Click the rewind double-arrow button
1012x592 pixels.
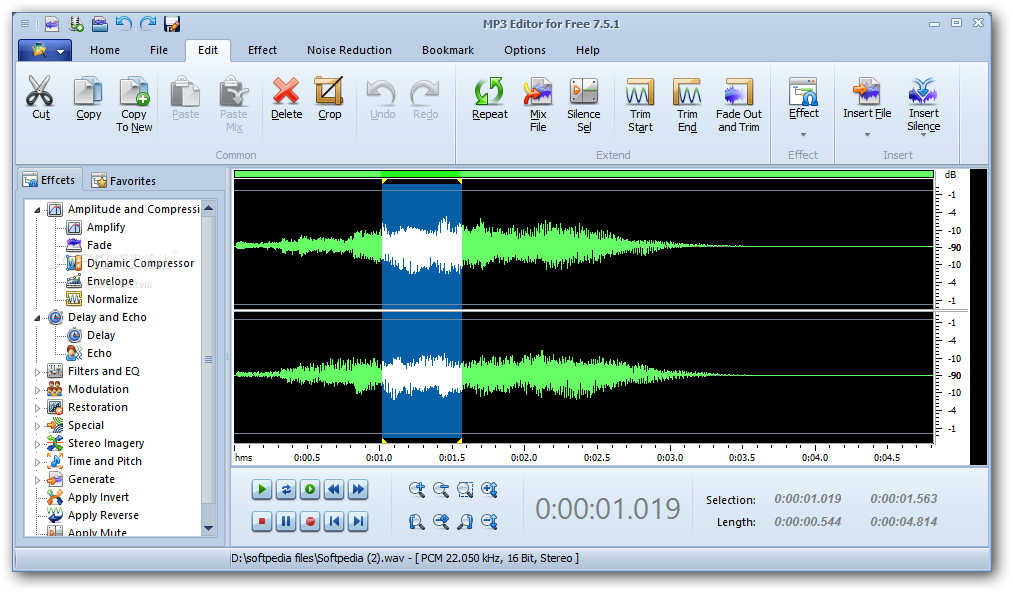click(x=334, y=489)
